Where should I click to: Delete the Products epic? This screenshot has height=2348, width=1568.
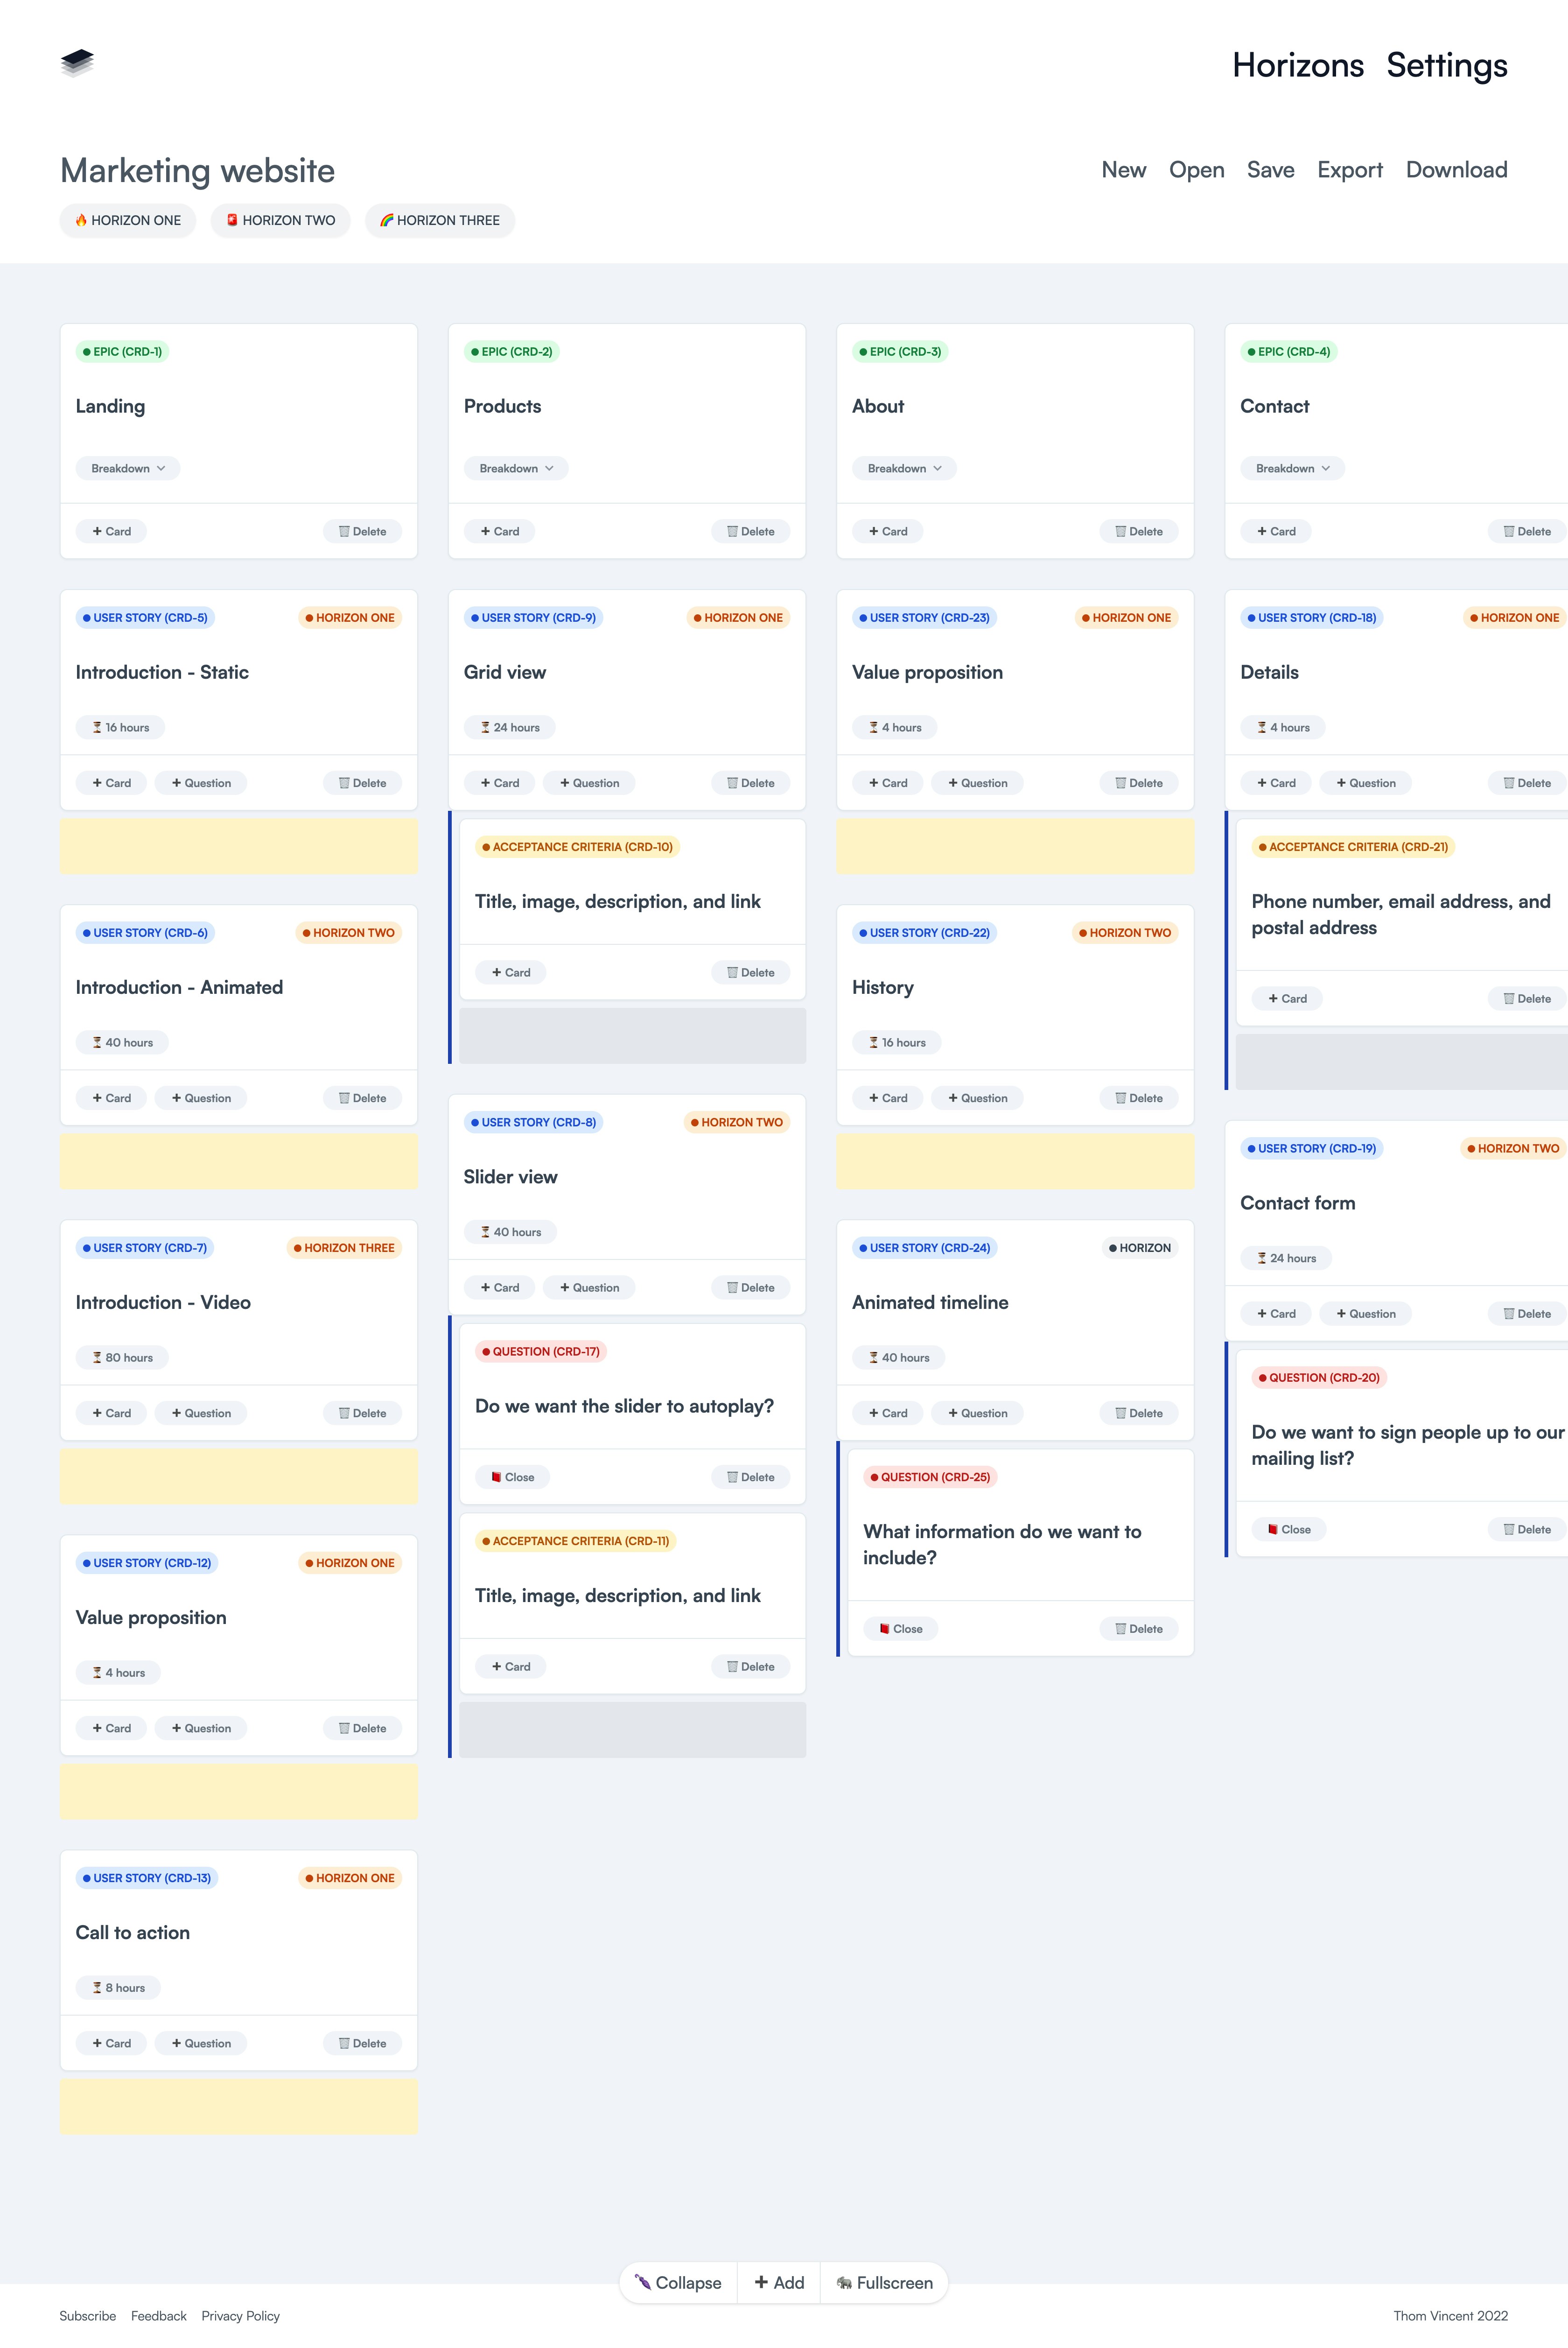coord(750,531)
